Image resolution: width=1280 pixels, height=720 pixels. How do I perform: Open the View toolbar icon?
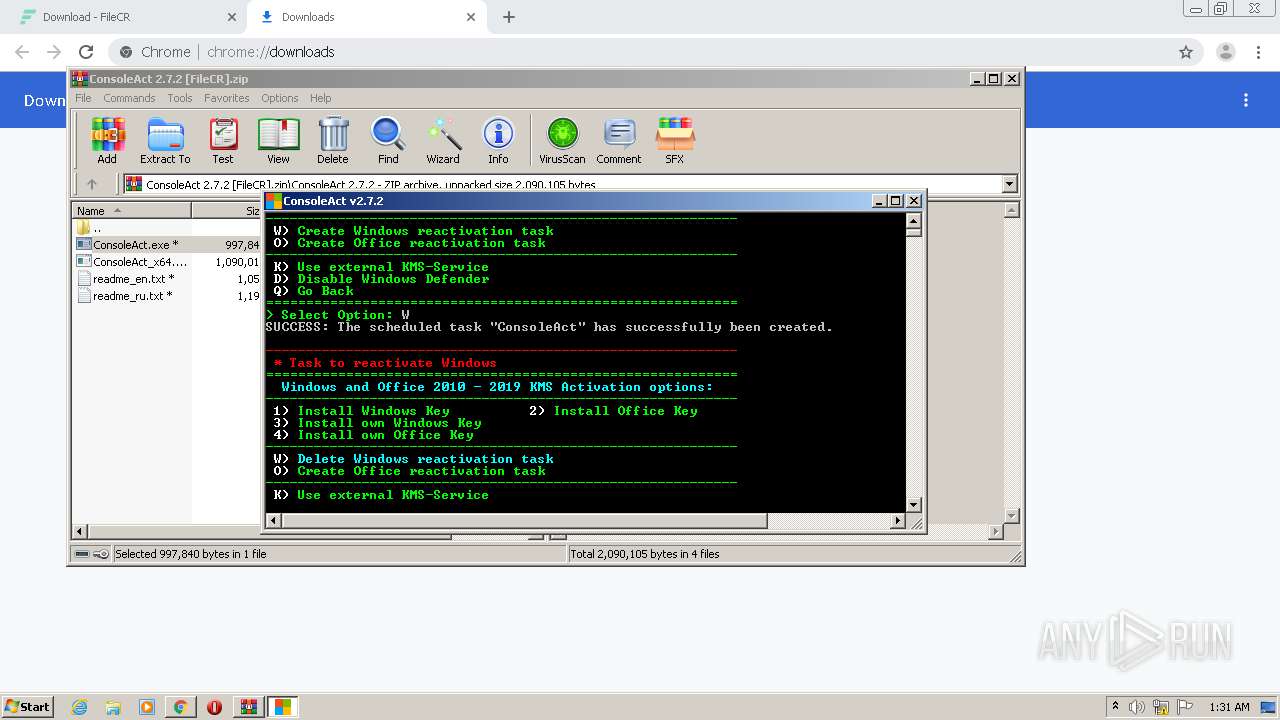278,141
